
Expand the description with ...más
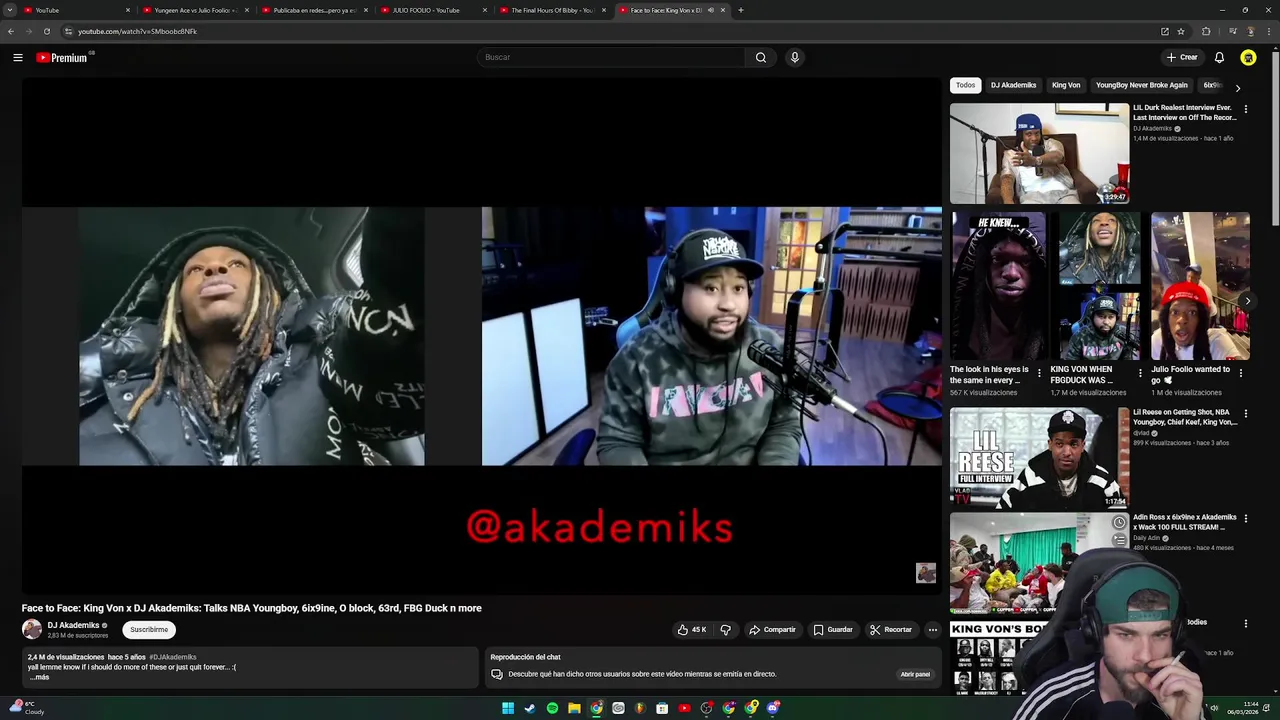click(39, 677)
